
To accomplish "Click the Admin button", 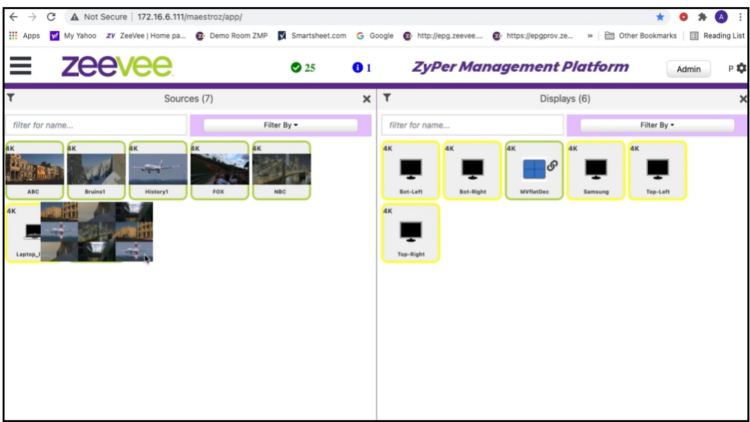I will 688,69.
